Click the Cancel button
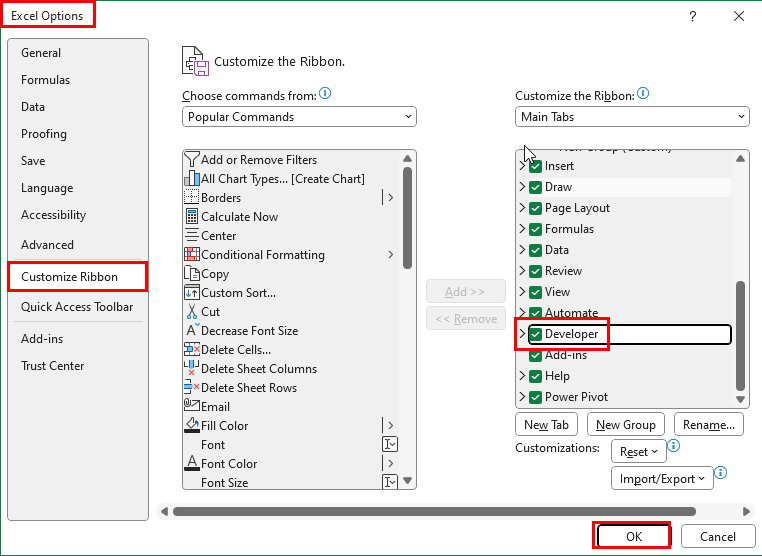The width and height of the screenshot is (762, 556). (718, 536)
